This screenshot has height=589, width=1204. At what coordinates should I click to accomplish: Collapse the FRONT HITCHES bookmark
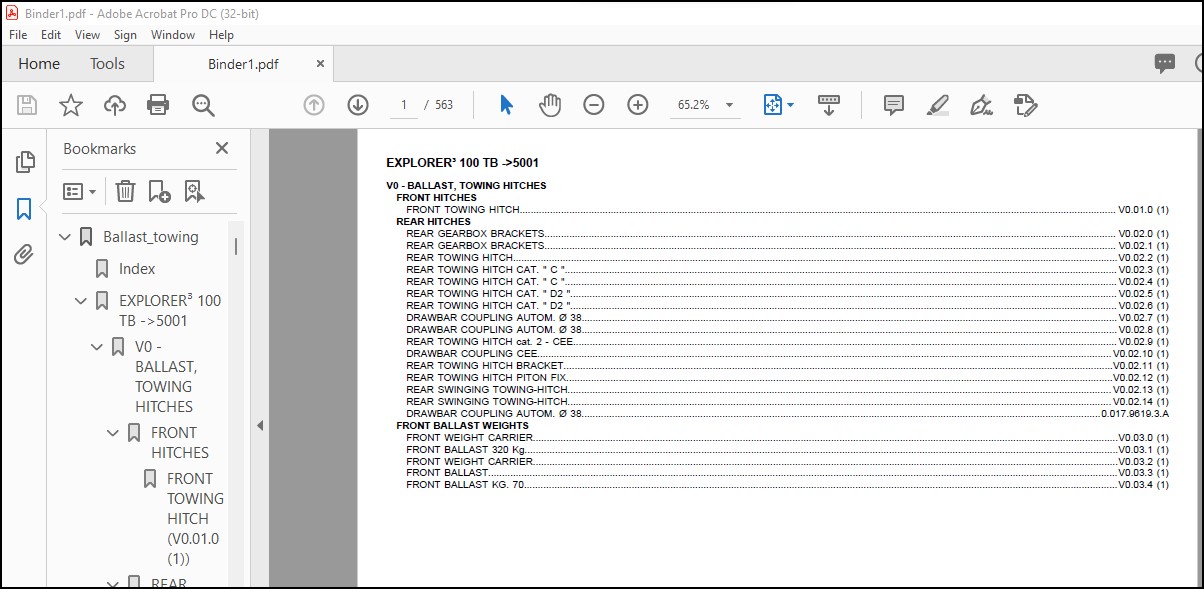113,433
